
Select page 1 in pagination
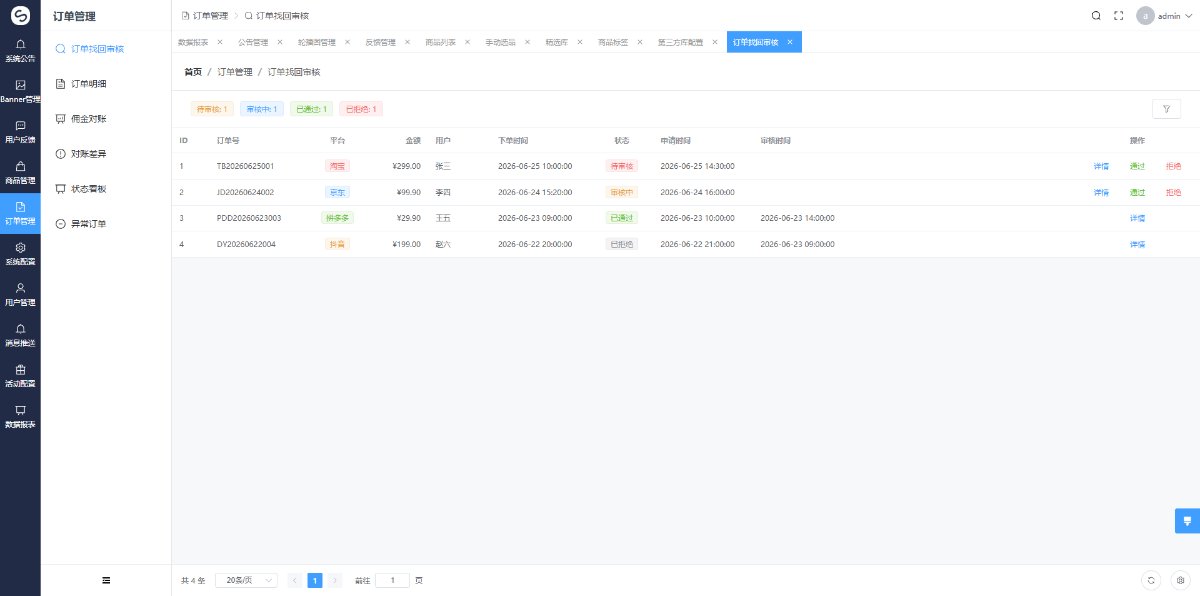point(315,580)
